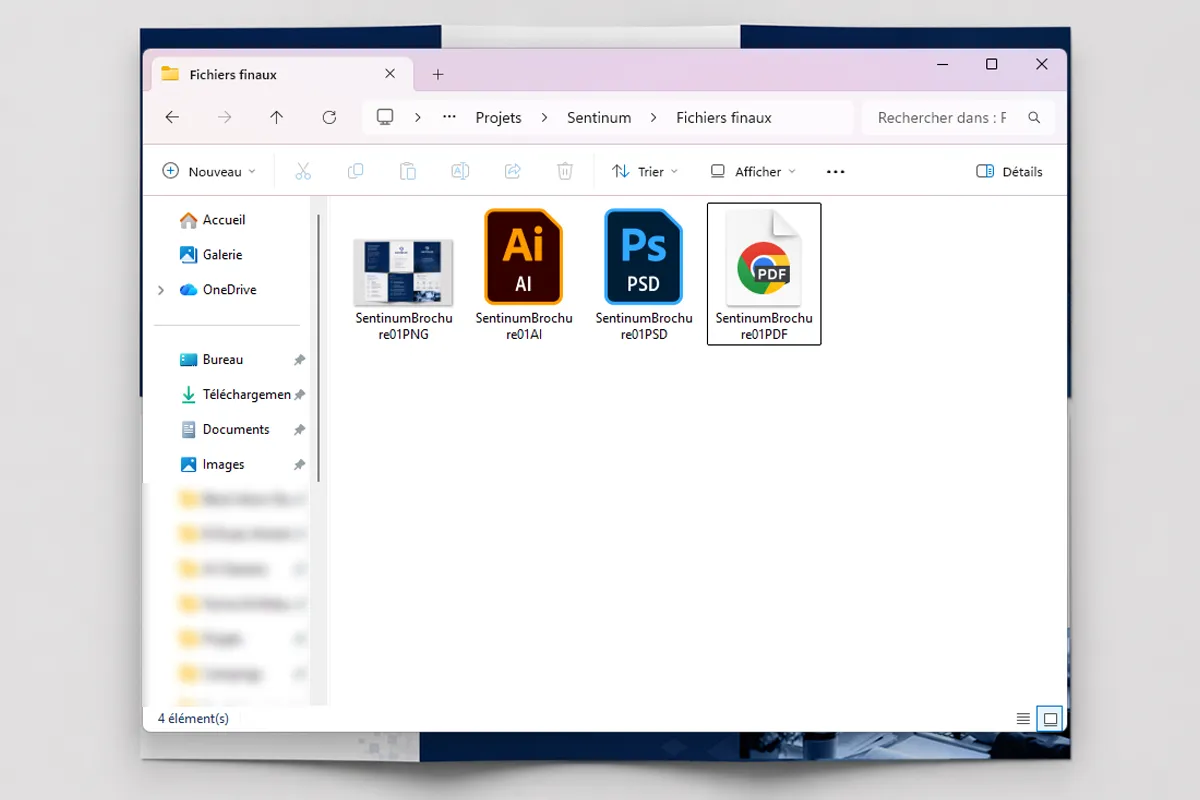Click the SentinumBrochure01PSD file name

(644, 326)
